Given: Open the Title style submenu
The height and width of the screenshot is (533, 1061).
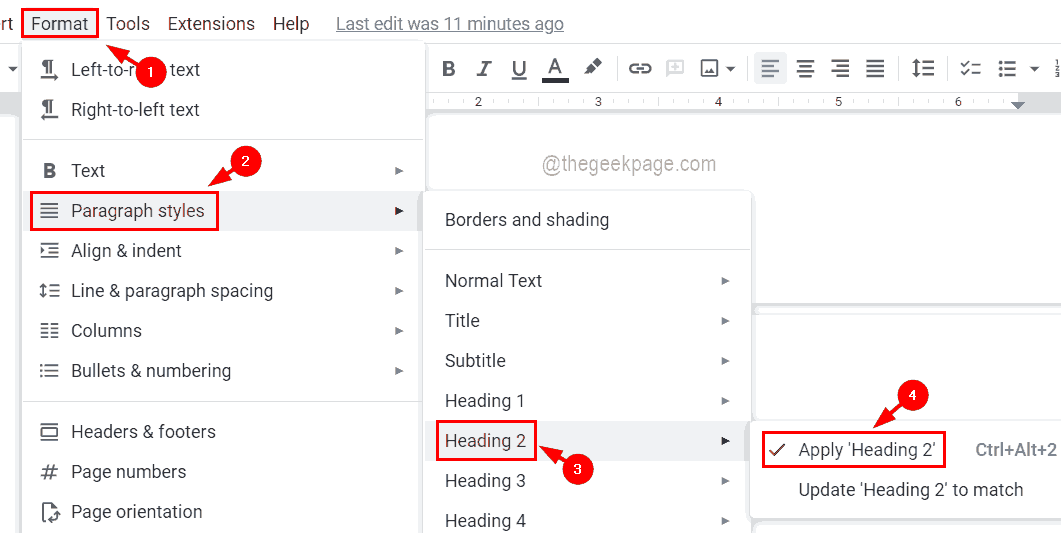Looking at the screenshot, I should pyautogui.click(x=587, y=321).
